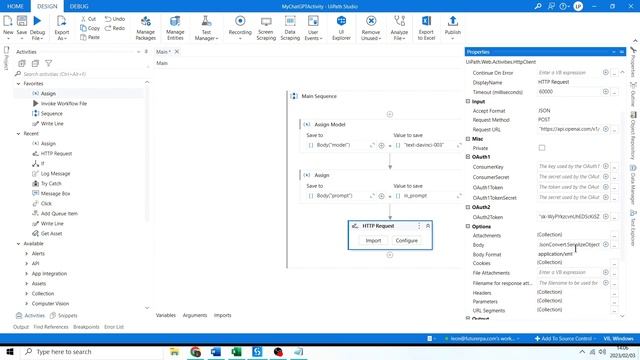Screen dimensions: 640x360
Task: Select Invoke Workflow File in Favorites
Action: point(64,104)
